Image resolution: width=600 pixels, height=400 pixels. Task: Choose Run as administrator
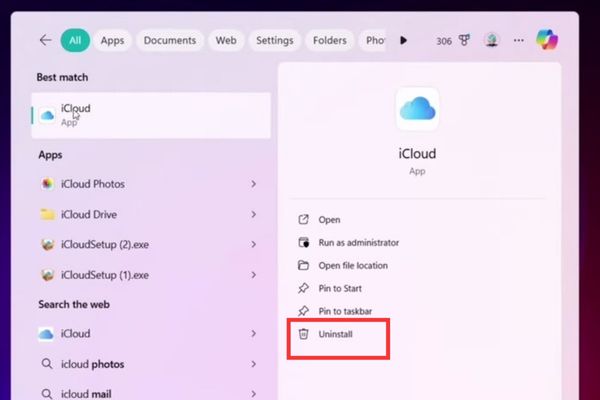[x=358, y=242]
